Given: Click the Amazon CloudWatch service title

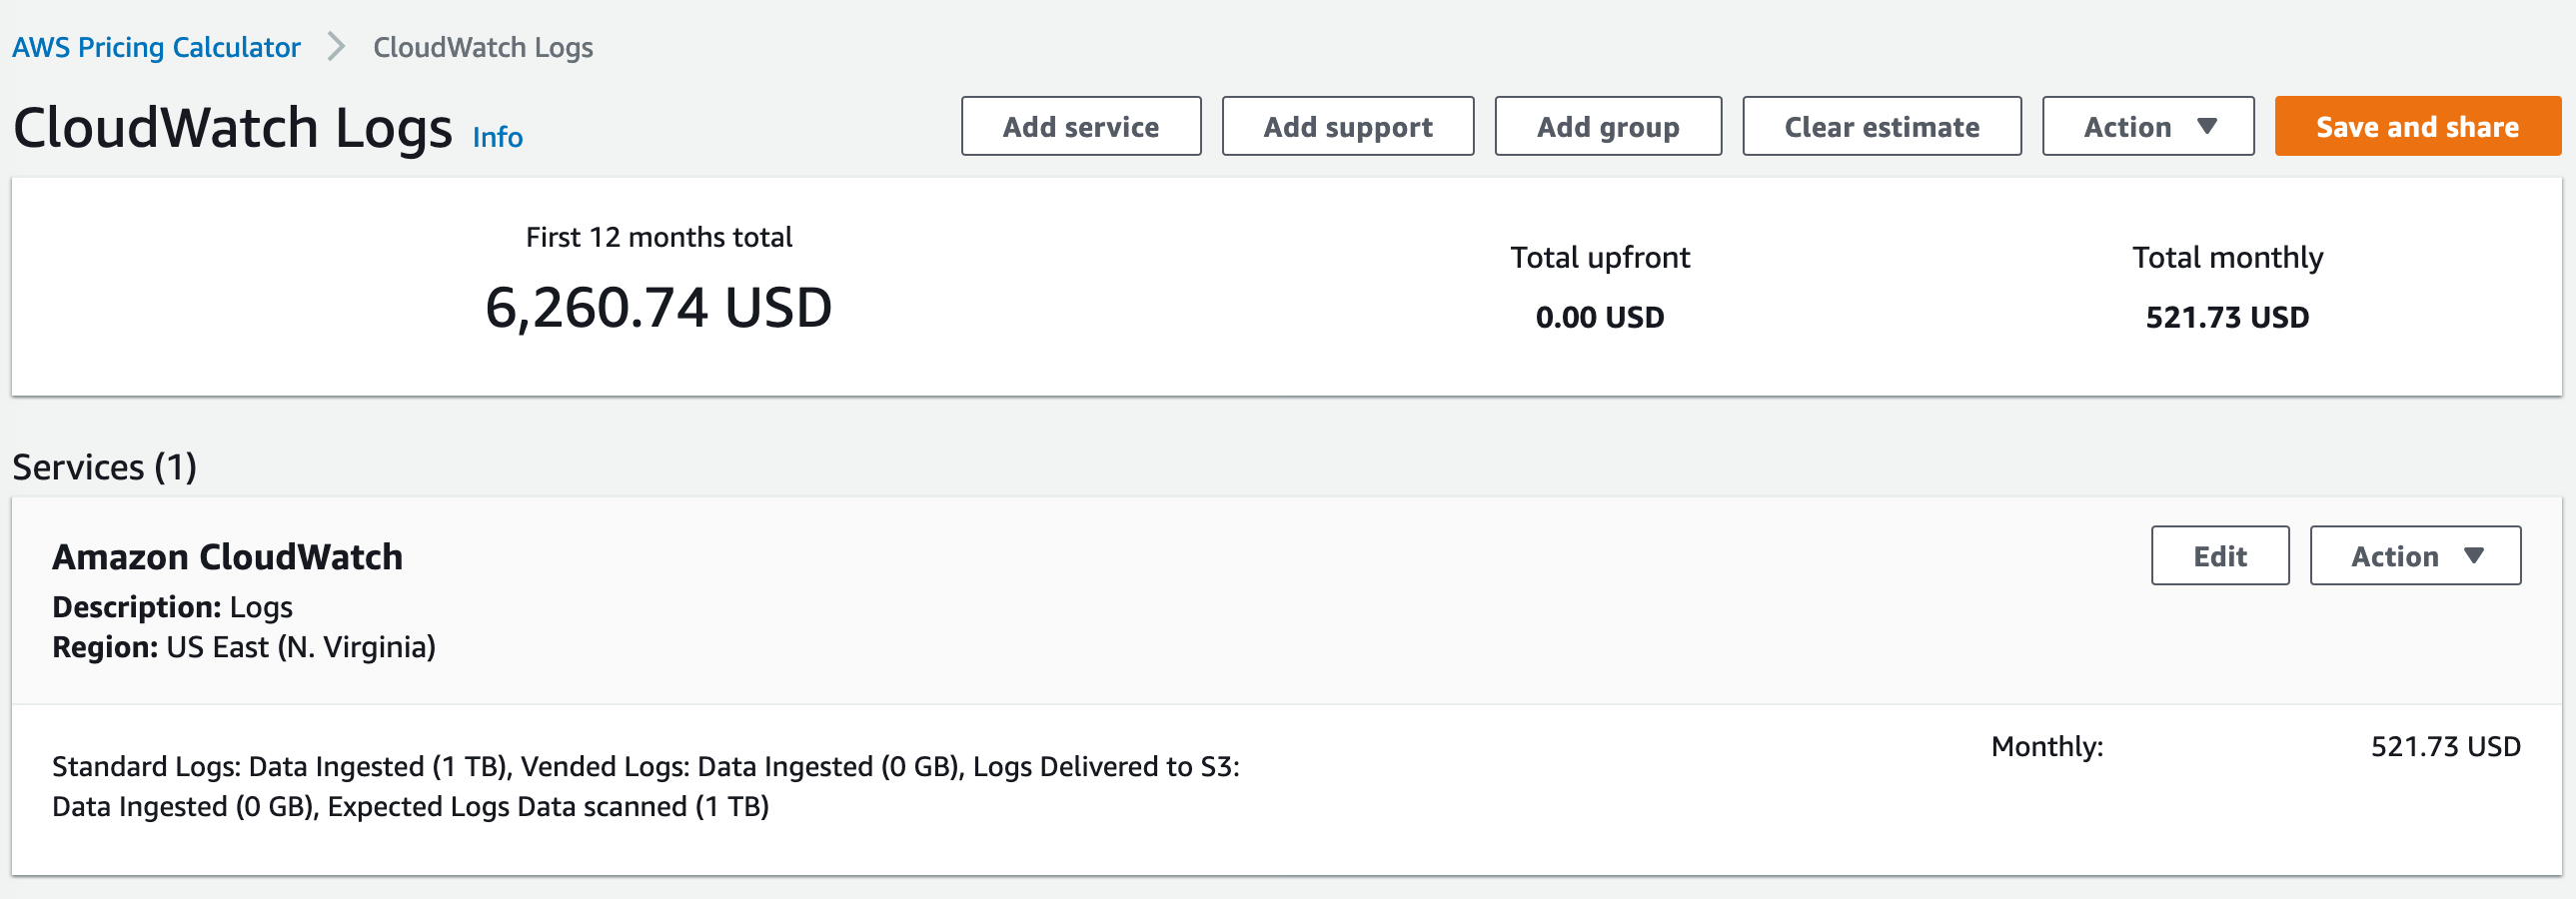Looking at the screenshot, I should (227, 557).
